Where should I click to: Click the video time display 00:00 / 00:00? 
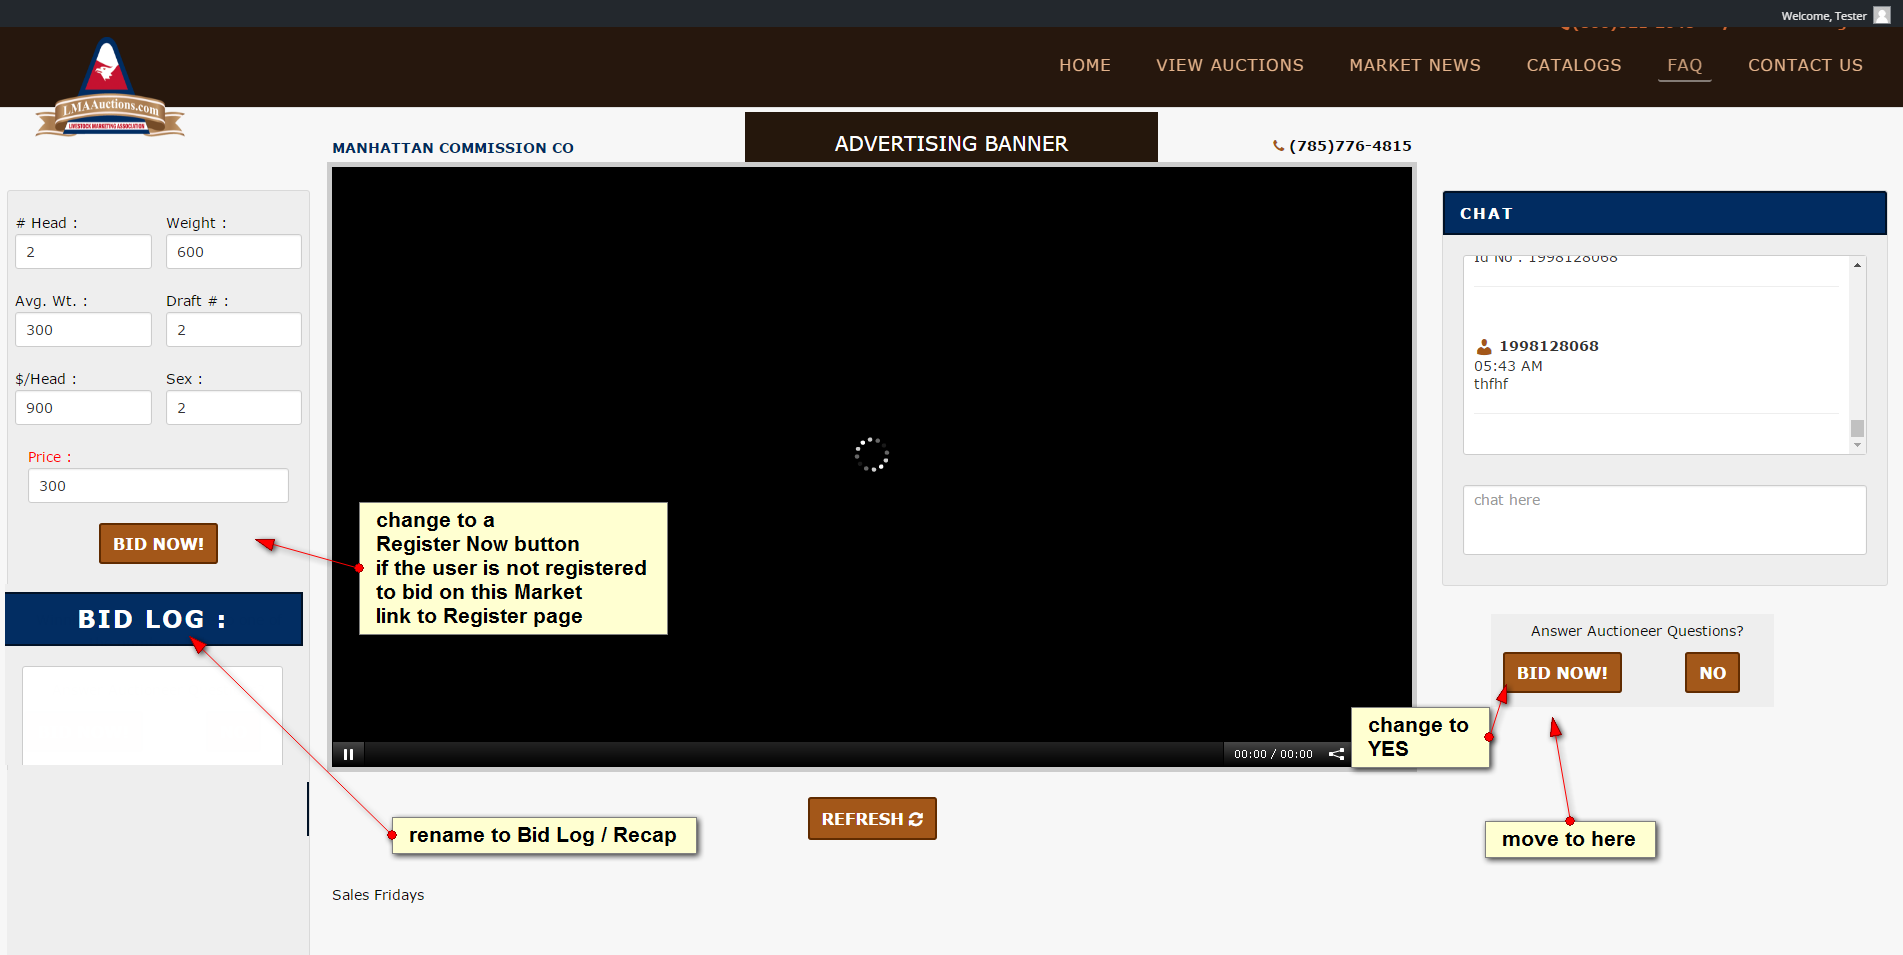point(1273,754)
